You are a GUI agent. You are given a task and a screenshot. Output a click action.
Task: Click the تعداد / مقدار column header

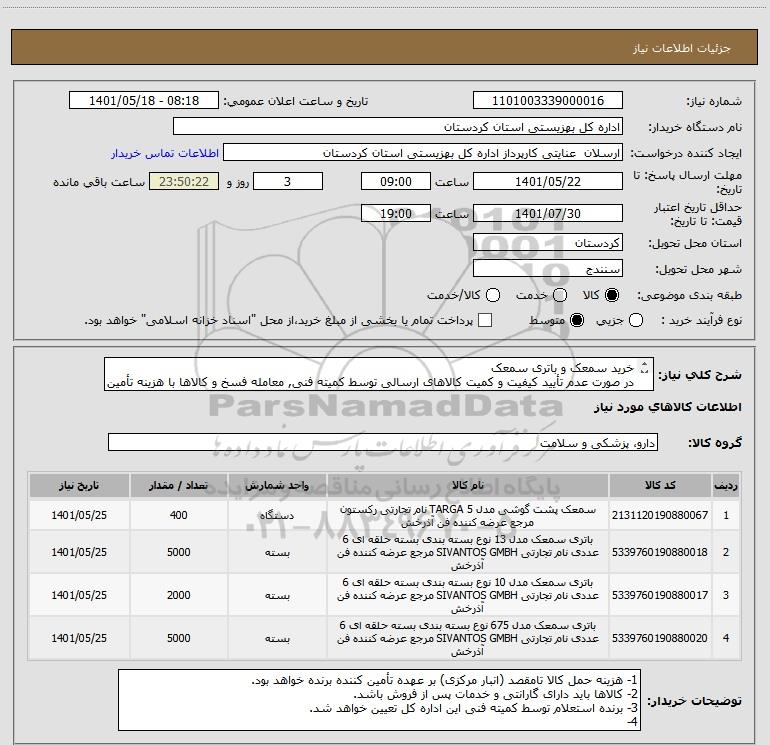(178, 485)
